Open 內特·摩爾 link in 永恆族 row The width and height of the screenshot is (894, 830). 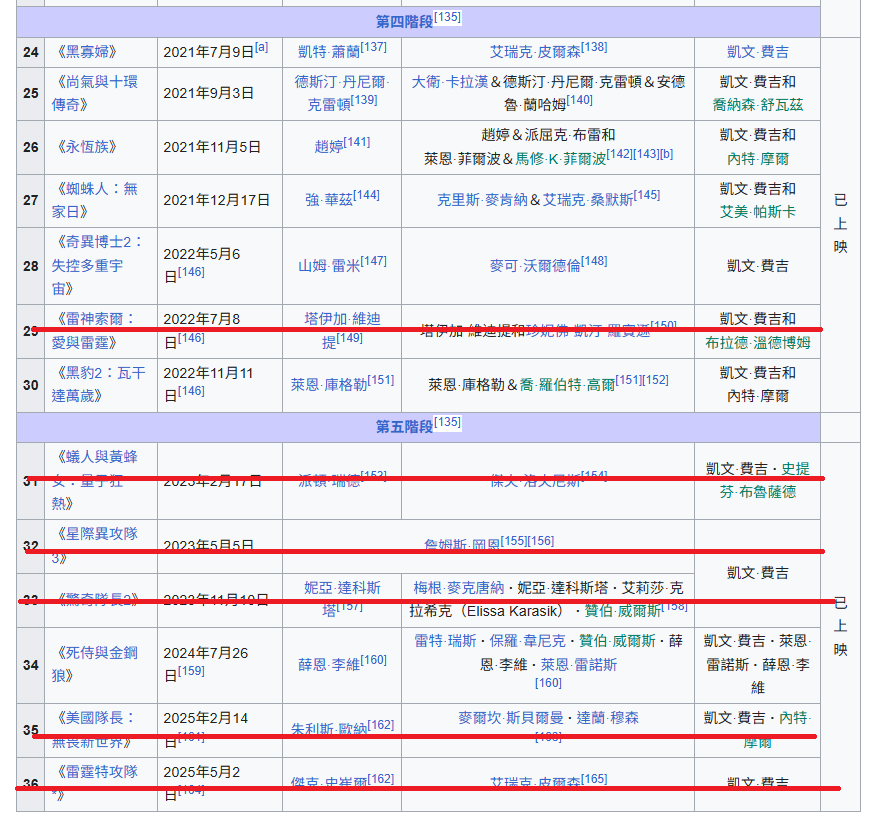tap(758, 159)
